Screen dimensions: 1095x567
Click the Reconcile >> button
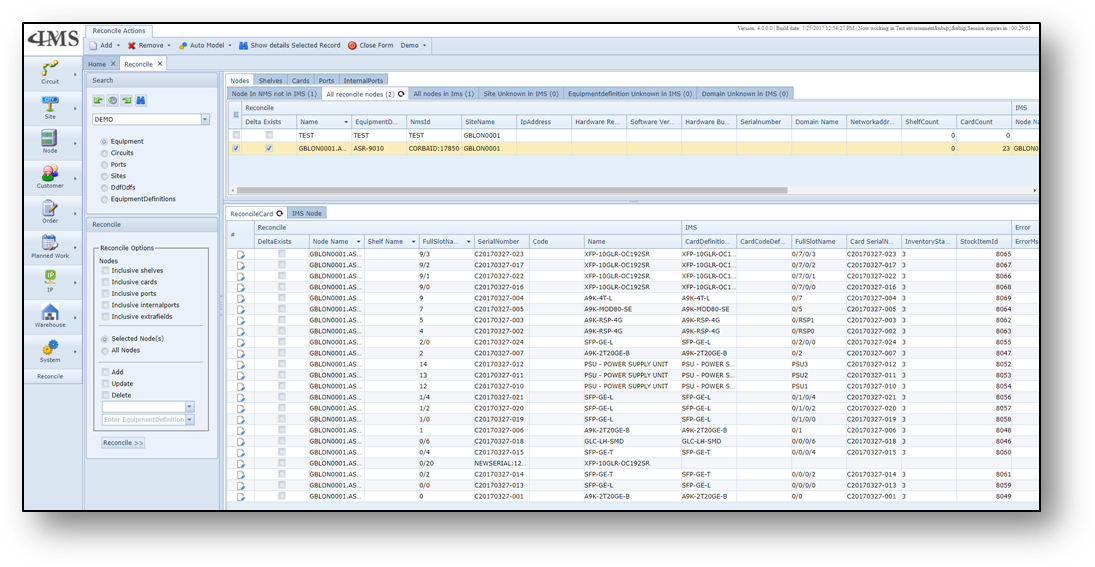(123, 442)
